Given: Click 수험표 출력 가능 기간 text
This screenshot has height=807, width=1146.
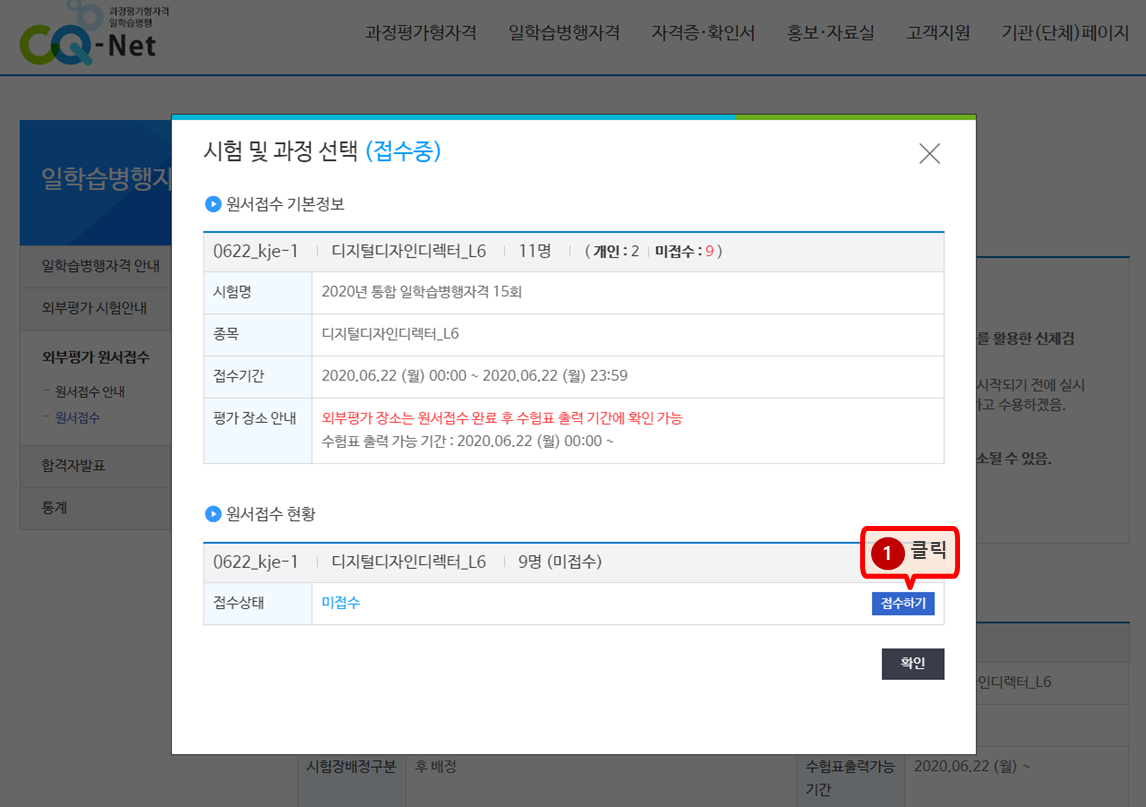Looking at the screenshot, I should click(x=468, y=442).
